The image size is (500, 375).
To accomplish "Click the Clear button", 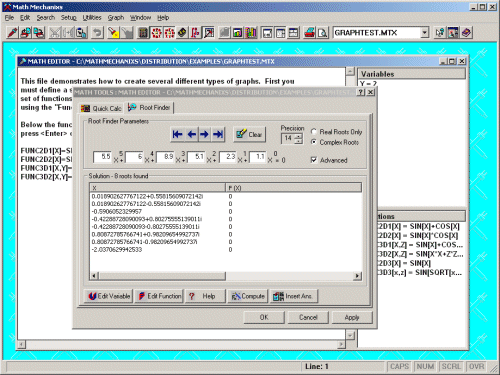I will click(x=249, y=134).
